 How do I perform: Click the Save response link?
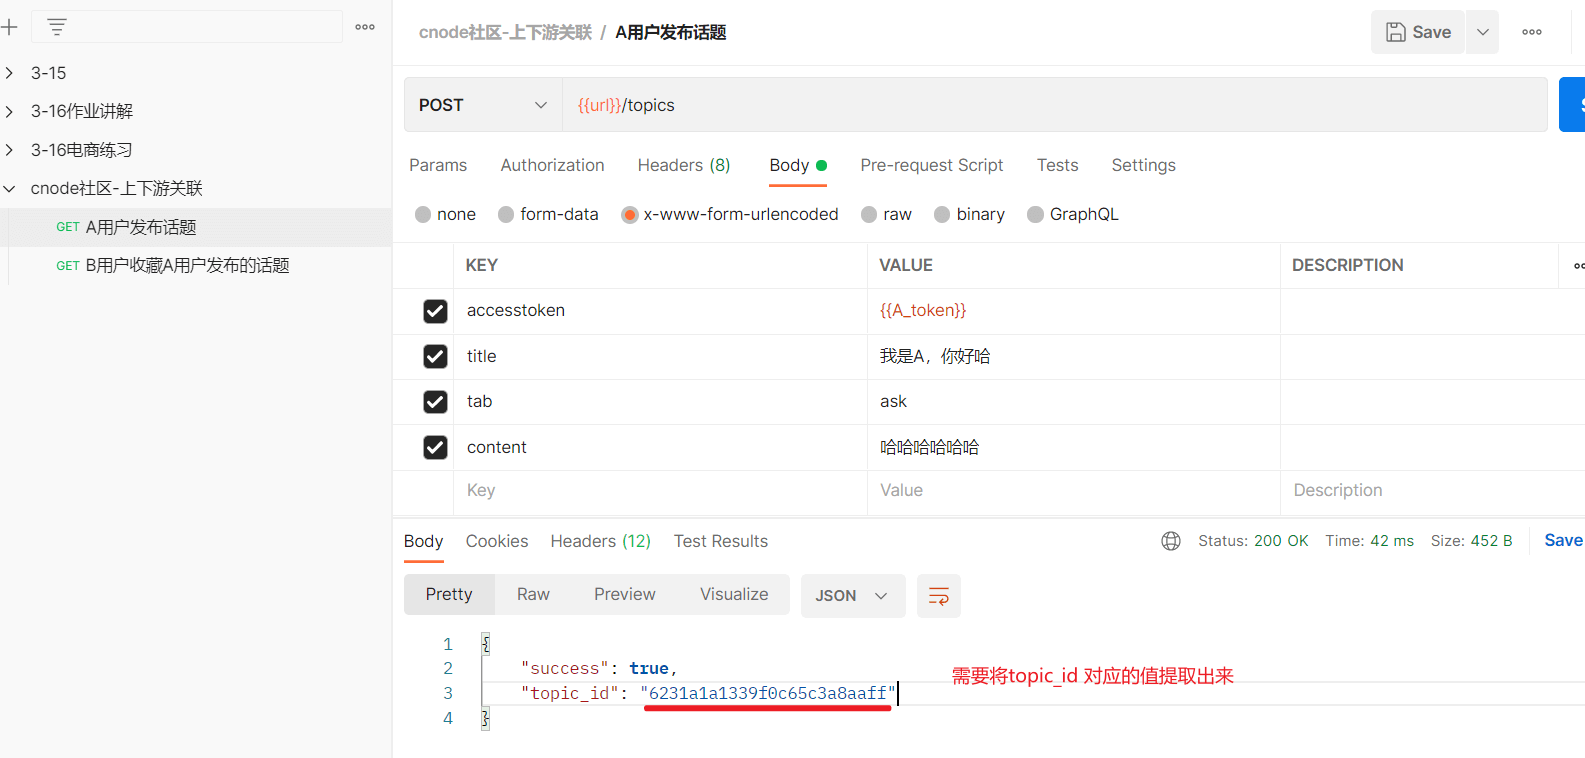pos(1563,540)
